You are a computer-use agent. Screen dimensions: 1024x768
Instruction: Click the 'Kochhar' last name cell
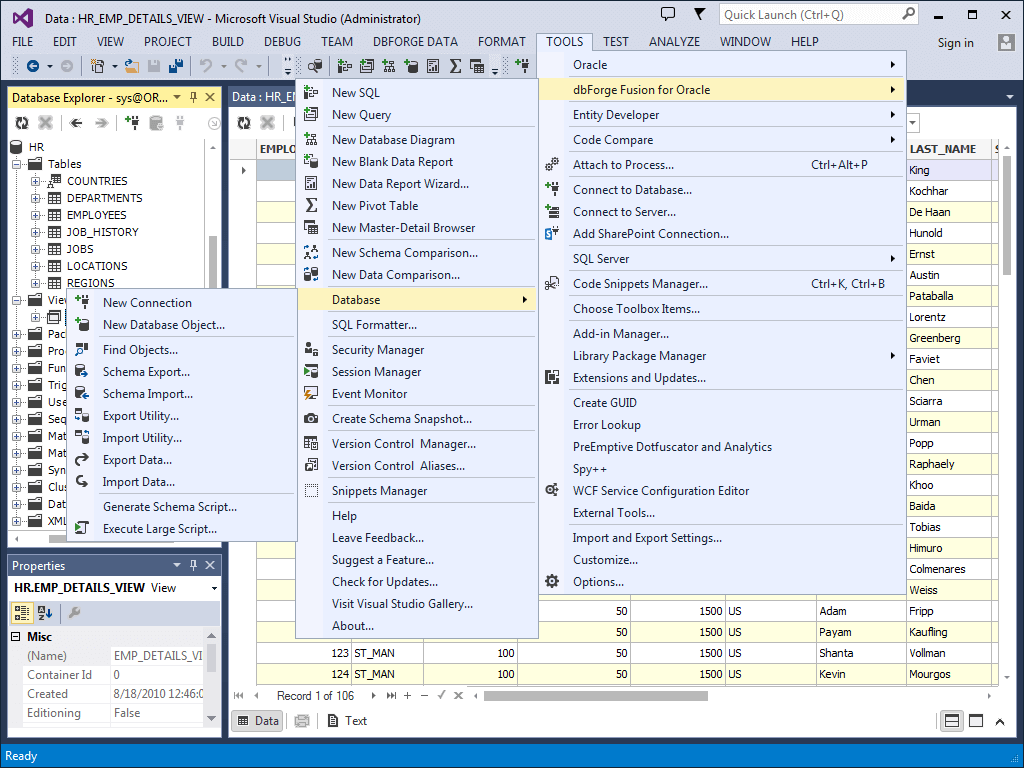coord(949,191)
